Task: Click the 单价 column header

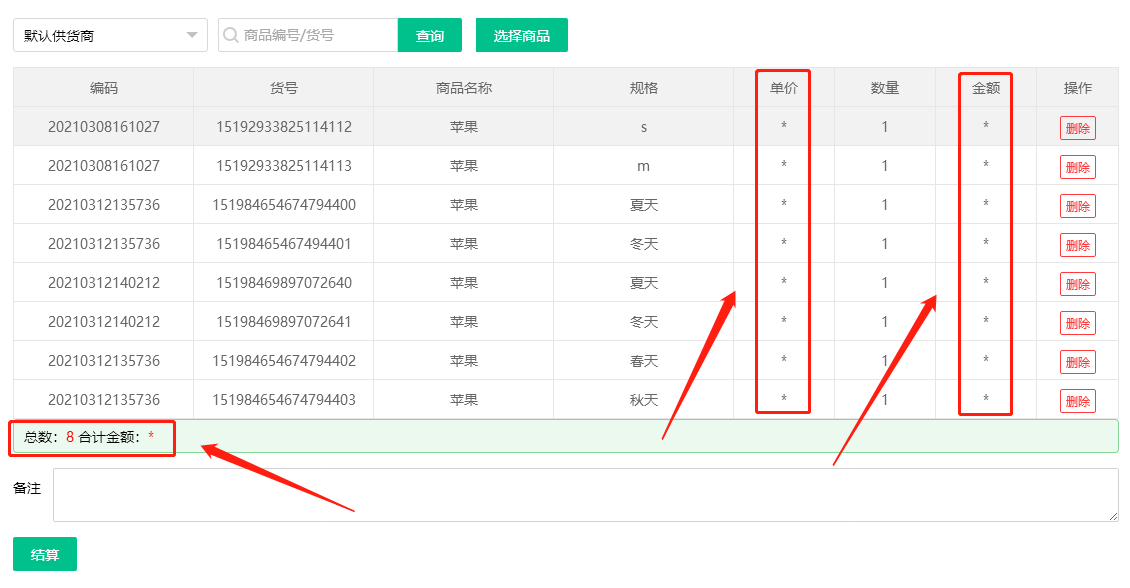Action: [783, 88]
